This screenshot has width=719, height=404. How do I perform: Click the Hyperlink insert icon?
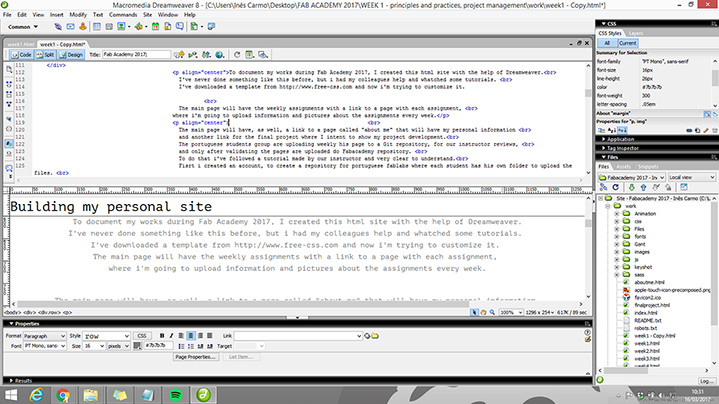(58, 27)
